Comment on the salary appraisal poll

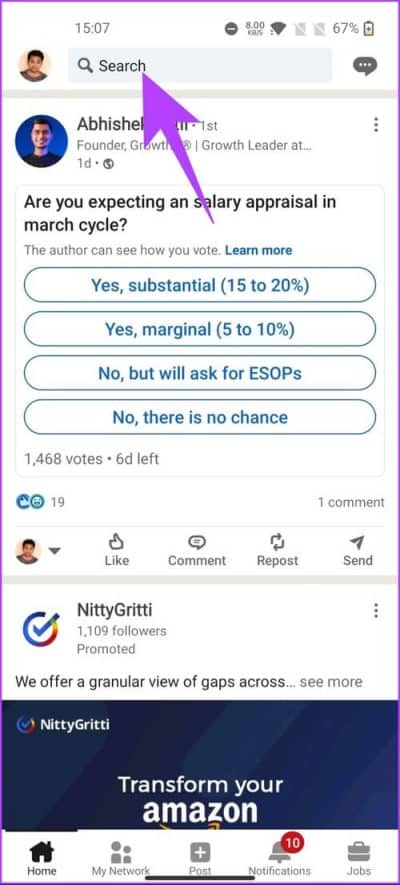[x=197, y=550]
